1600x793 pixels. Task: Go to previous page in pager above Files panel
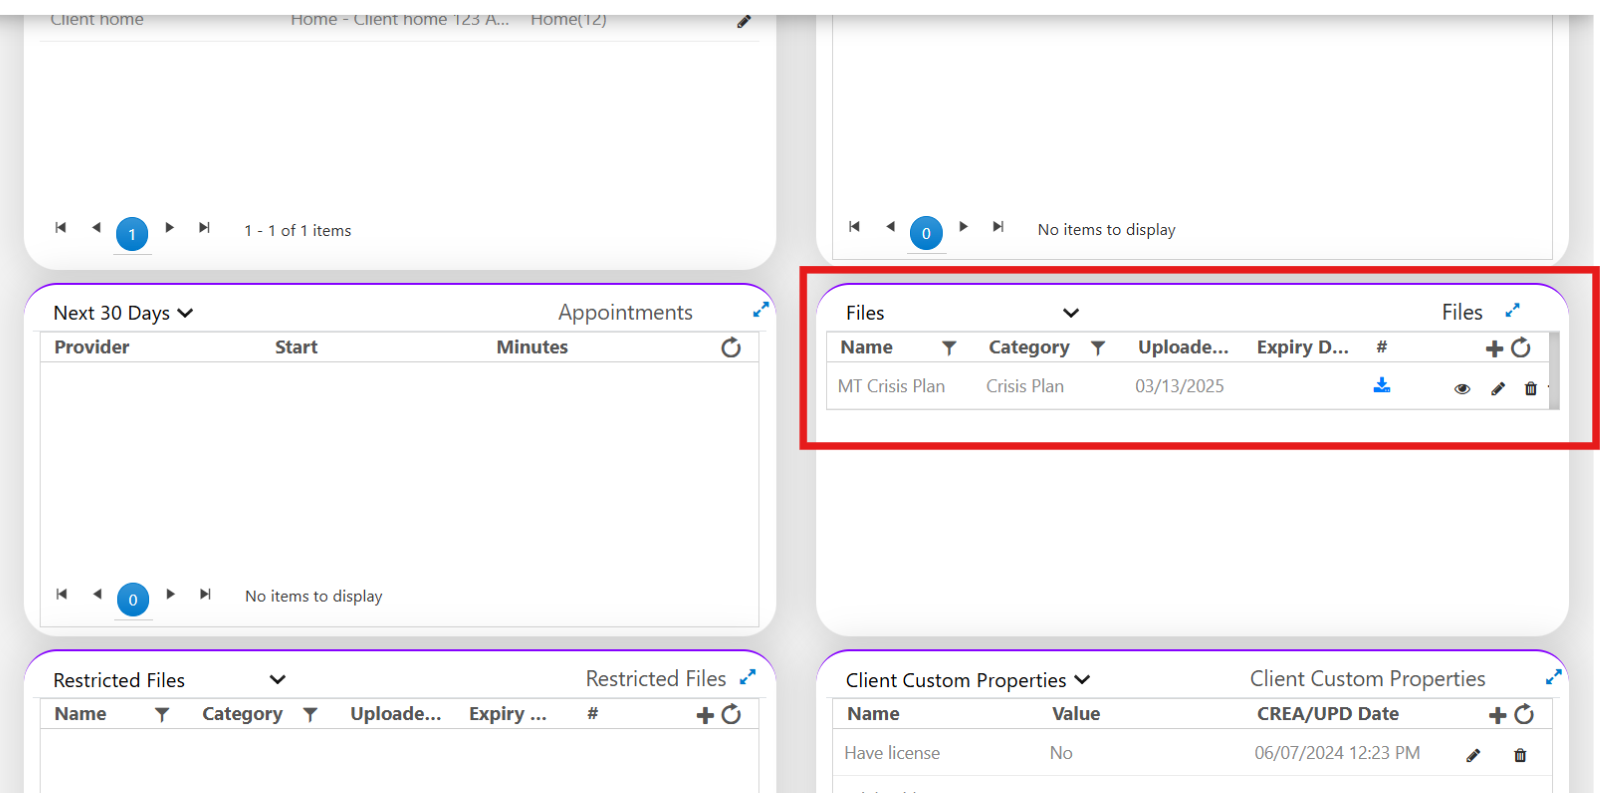click(890, 227)
